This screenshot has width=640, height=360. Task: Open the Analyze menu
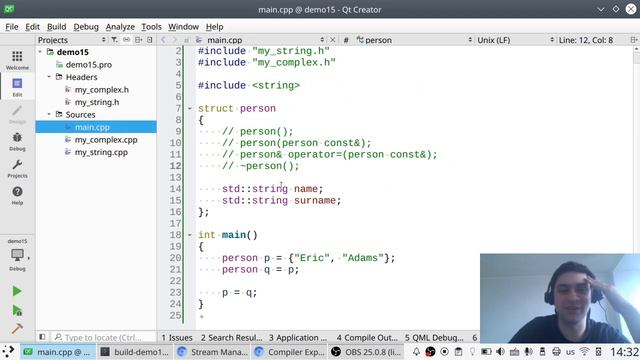pos(120,27)
